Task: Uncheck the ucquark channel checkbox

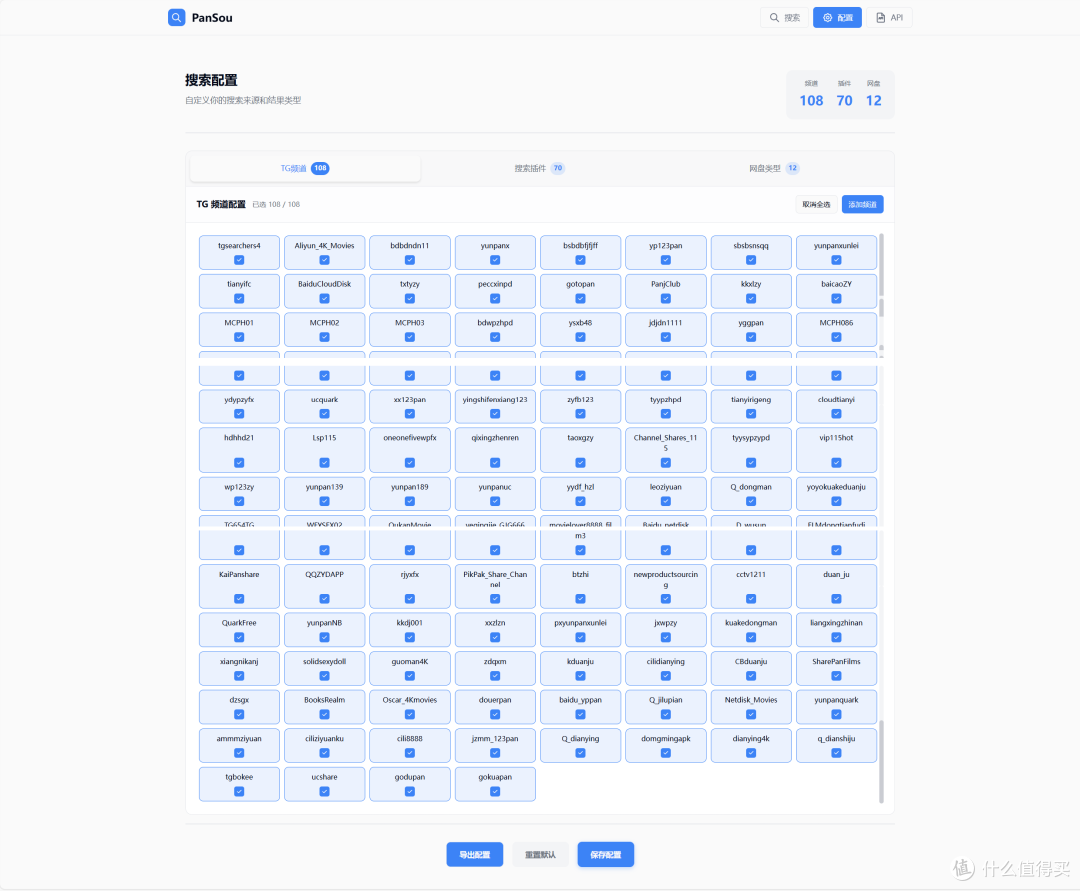Action: coord(324,414)
